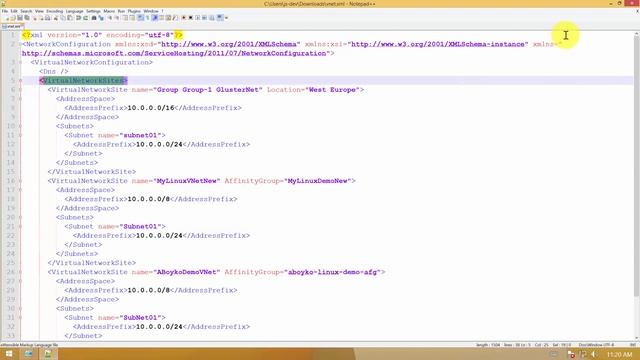Toggle Word Wrap in the toolbar
Screen dimensions: 640x360
click(x=140, y=18)
